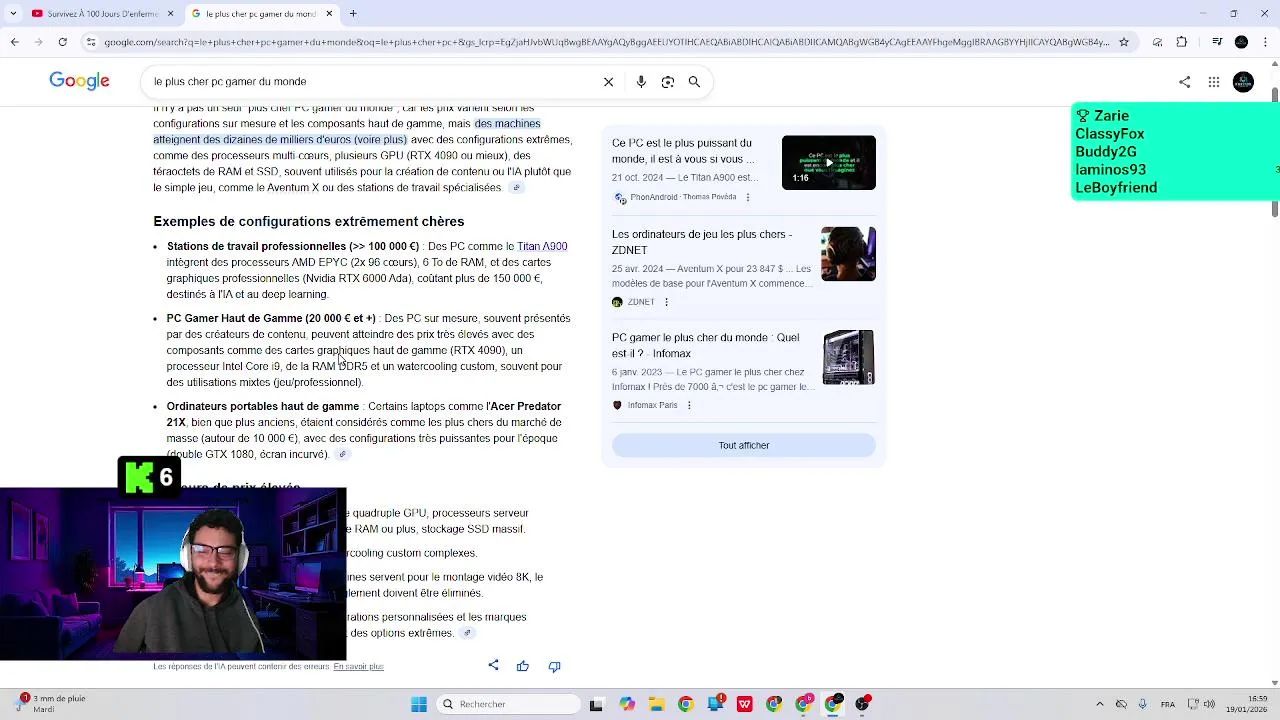1280x720 pixels.
Task: Bookmark this page with star icon
Action: tap(1124, 42)
